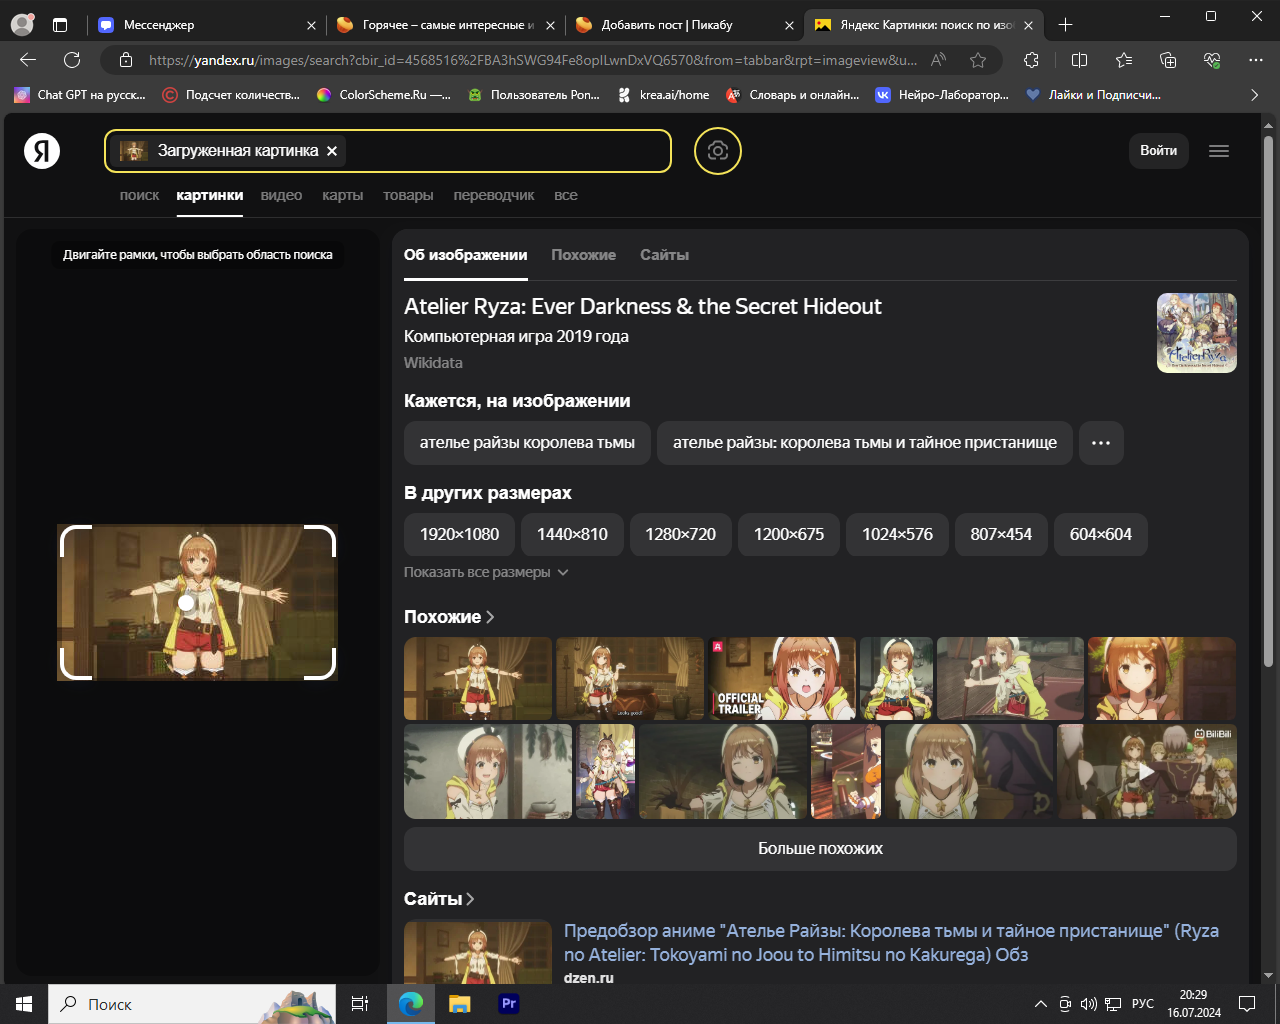This screenshot has width=1280, height=1024.
Task: Toggle browser split screen icon
Action: pos(1079,60)
